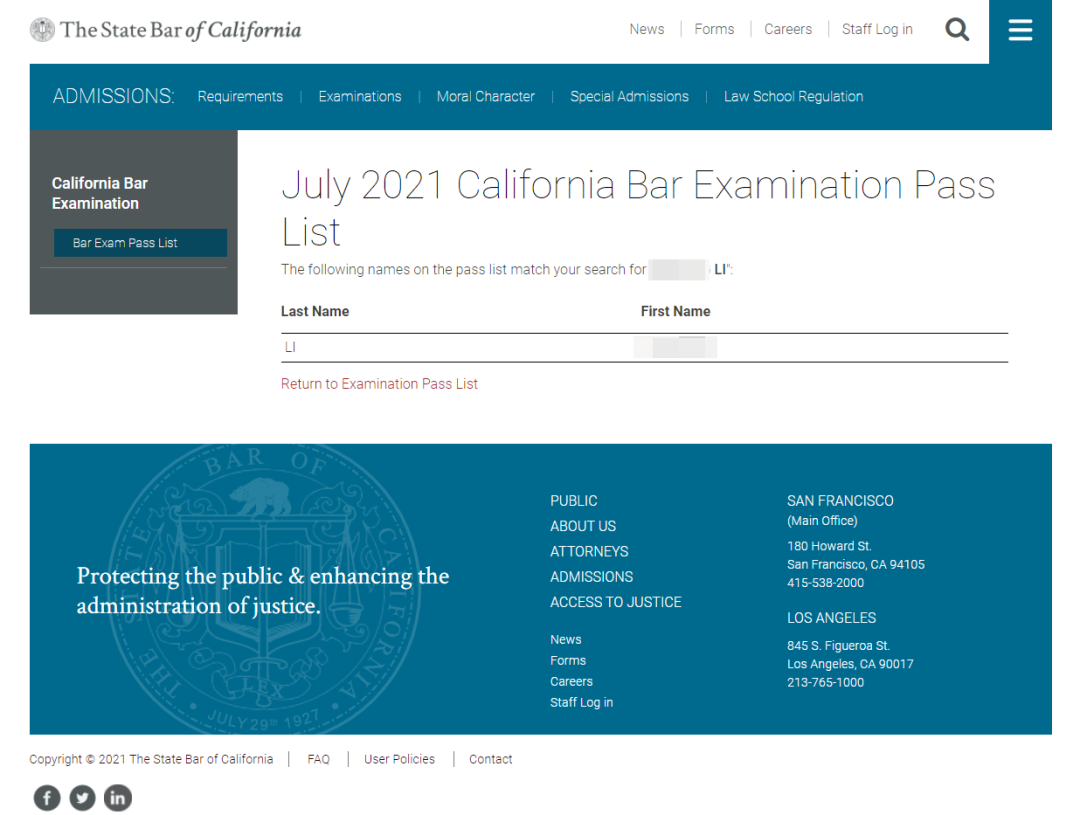Open the Special Admissions menu item
Viewport: 1080px width, 815px height.
629,96
